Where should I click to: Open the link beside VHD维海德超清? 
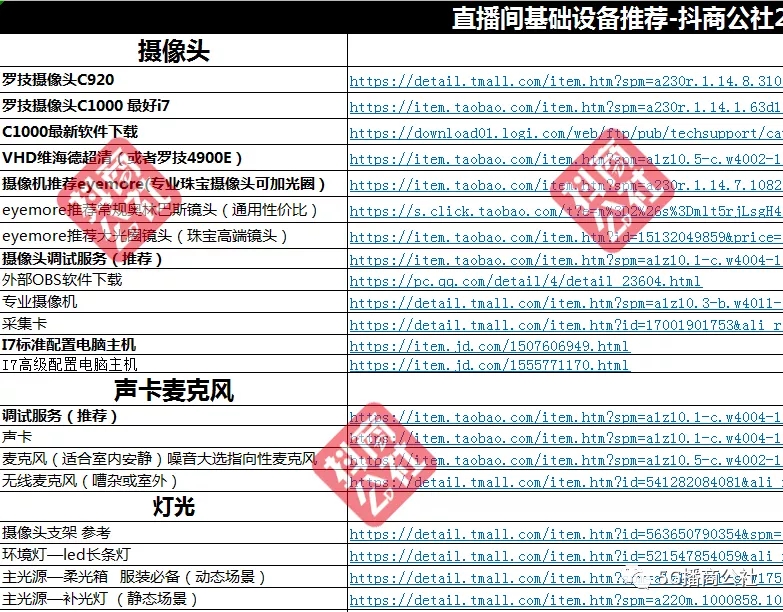(566, 159)
